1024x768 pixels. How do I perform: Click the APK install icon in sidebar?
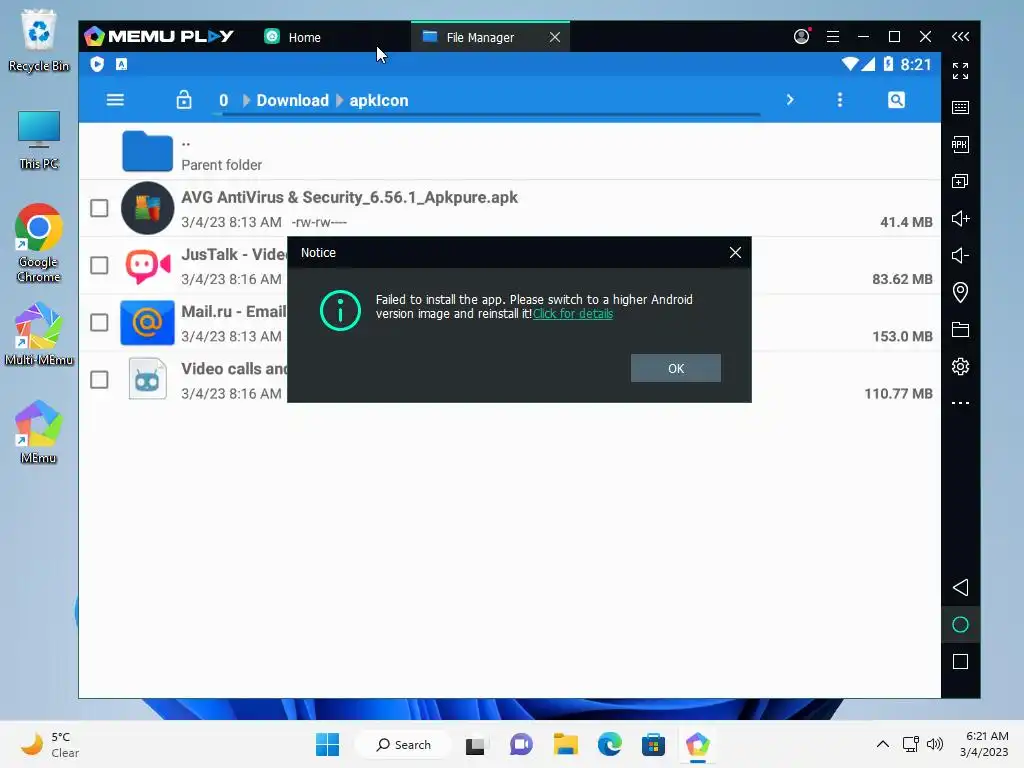click(960, 144)
